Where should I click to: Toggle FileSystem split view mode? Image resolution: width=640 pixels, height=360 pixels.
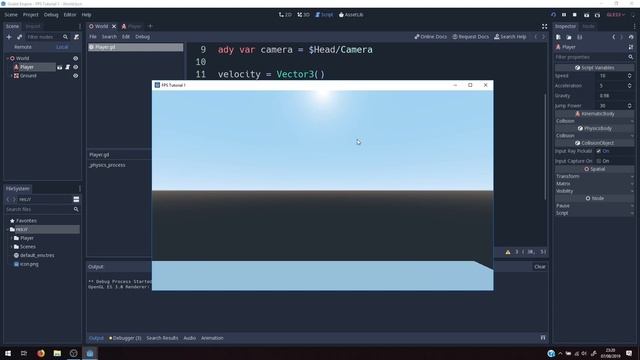pyautogui.click(x=76, y=199)
